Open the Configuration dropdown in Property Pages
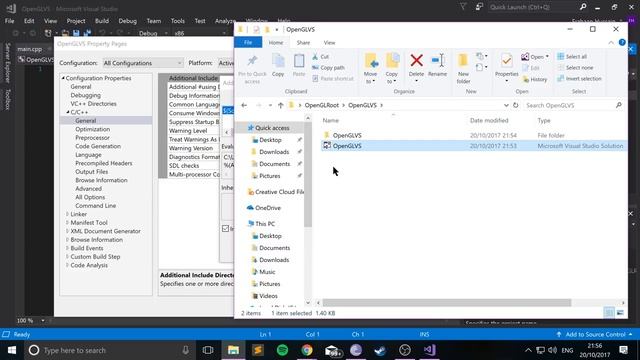Screen dimensions: 640x360 [142, 63]
